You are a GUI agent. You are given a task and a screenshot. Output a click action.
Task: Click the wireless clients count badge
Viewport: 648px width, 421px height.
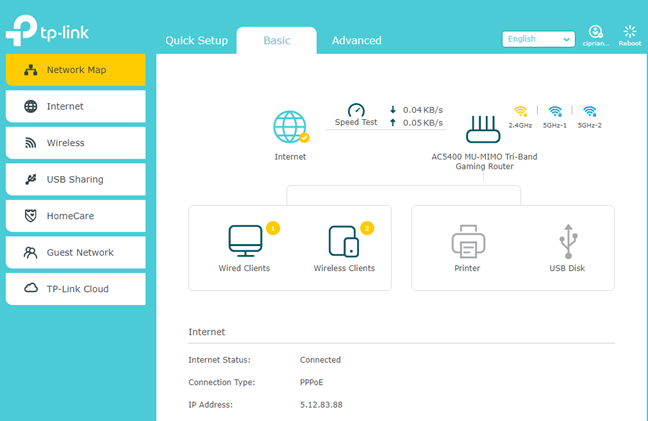pyautogui.click(x=367, y=228)
